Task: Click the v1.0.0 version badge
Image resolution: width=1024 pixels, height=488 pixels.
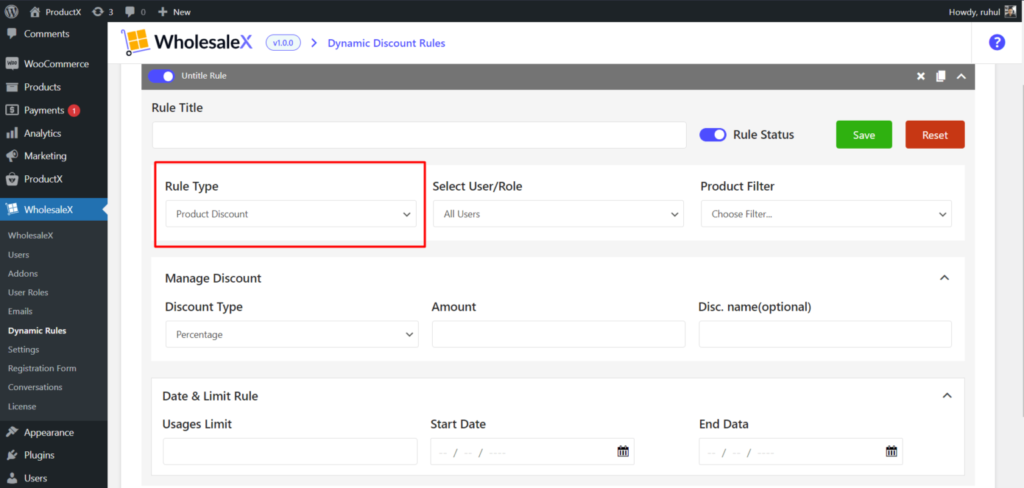Action: [283, 43]
